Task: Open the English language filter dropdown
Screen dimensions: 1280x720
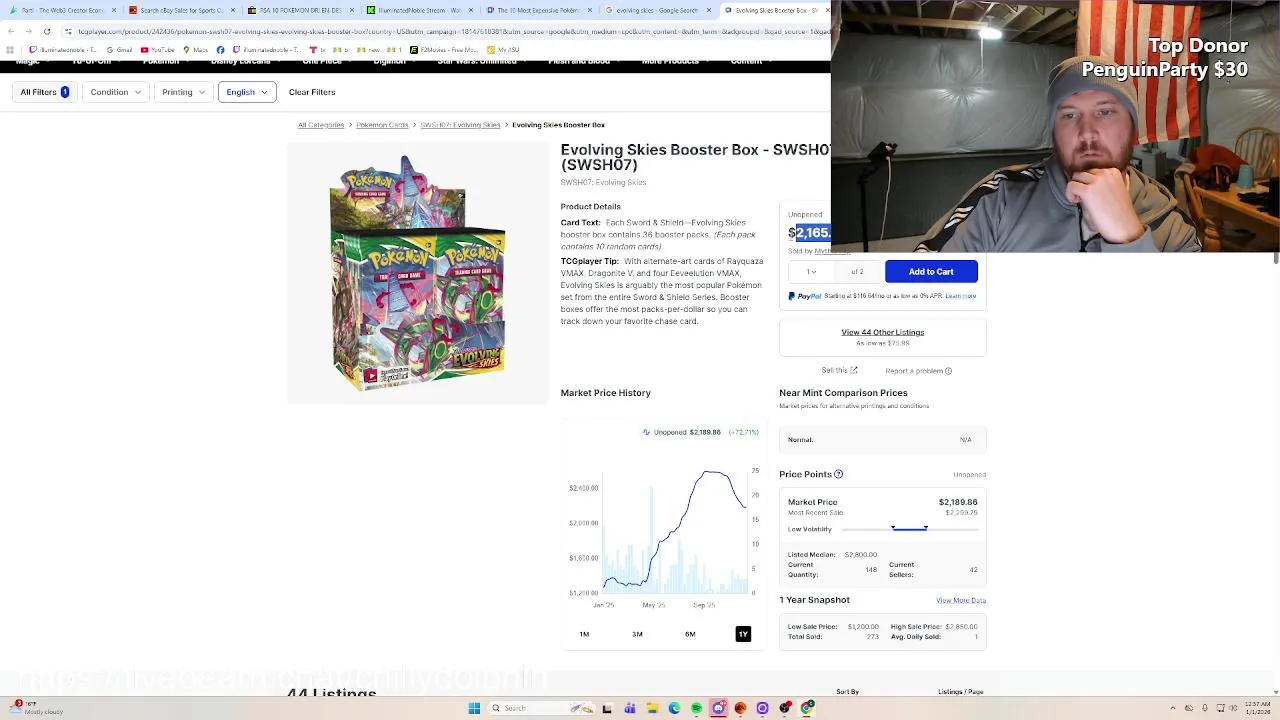Action: coord(247,92)
